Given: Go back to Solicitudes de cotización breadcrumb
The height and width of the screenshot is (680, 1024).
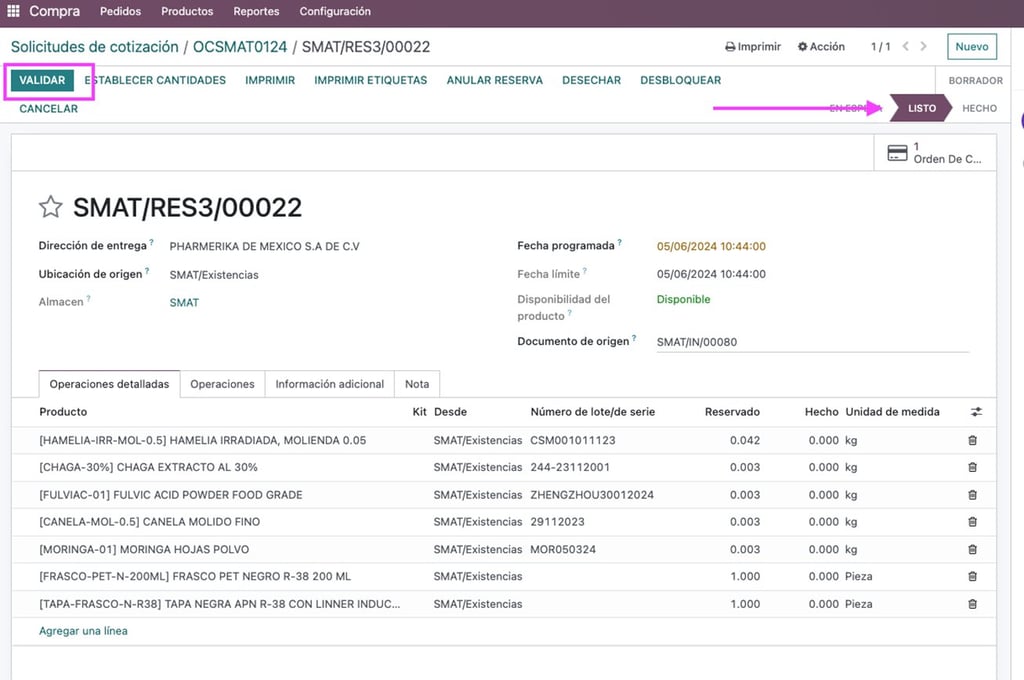Looking at the screenshot, I should click(95, 47).
